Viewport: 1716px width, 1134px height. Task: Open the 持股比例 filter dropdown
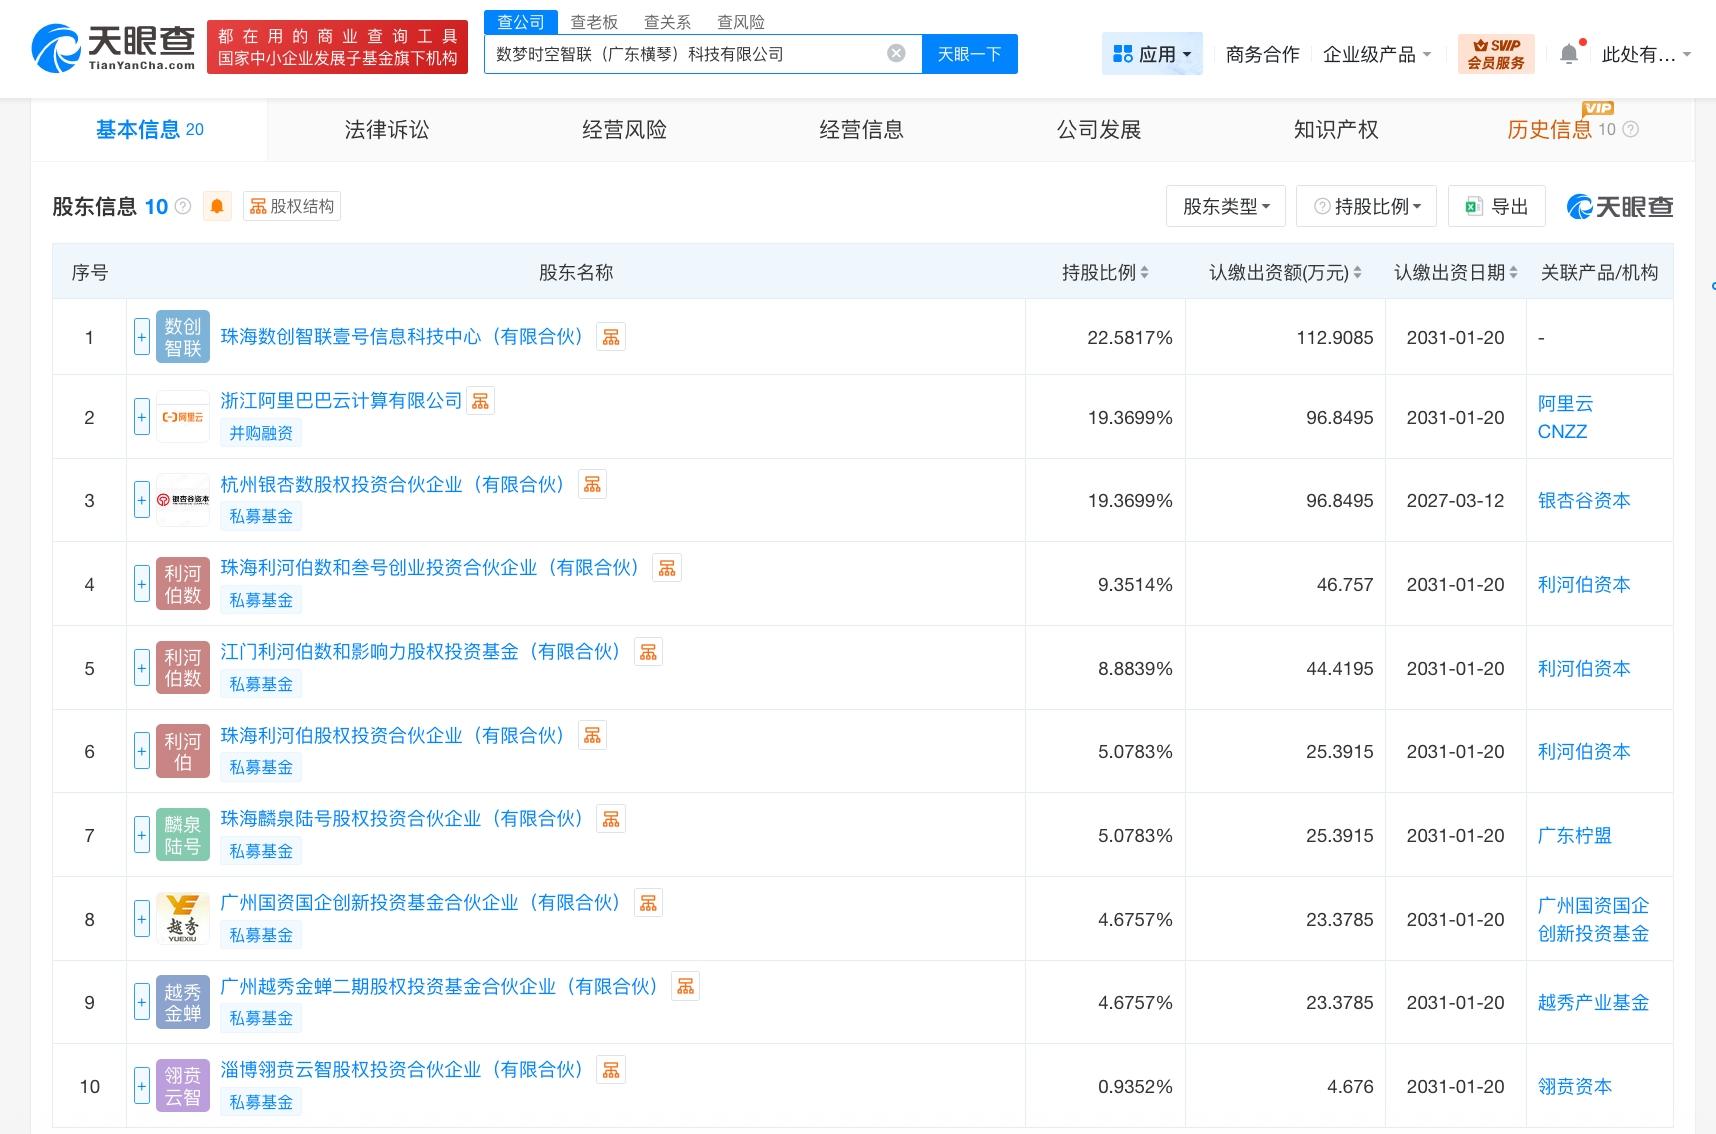1366,207
